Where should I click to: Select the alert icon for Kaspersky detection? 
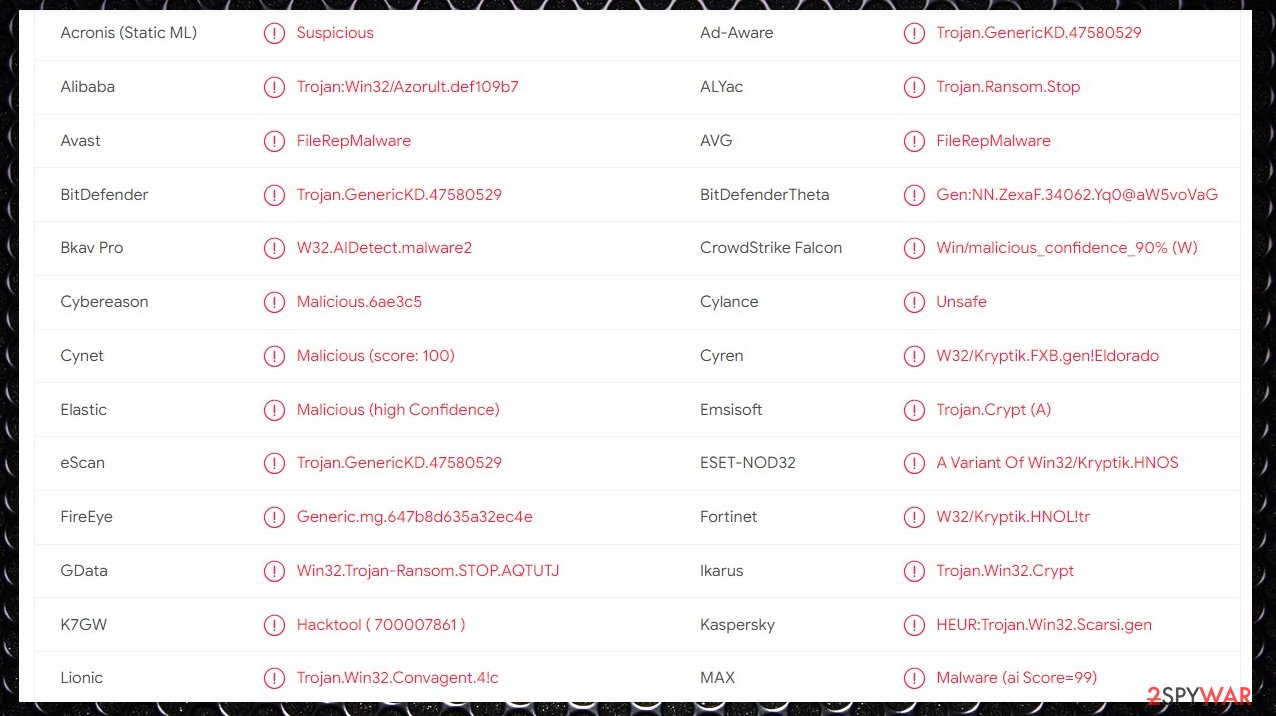(x=914, y=625)
